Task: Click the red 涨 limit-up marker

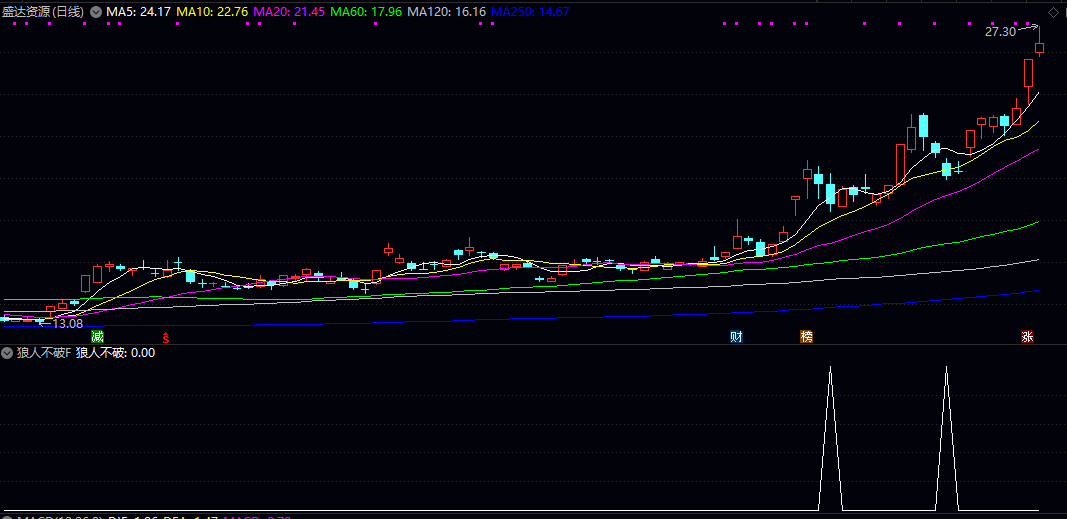Action: [x=1027, y=337]
